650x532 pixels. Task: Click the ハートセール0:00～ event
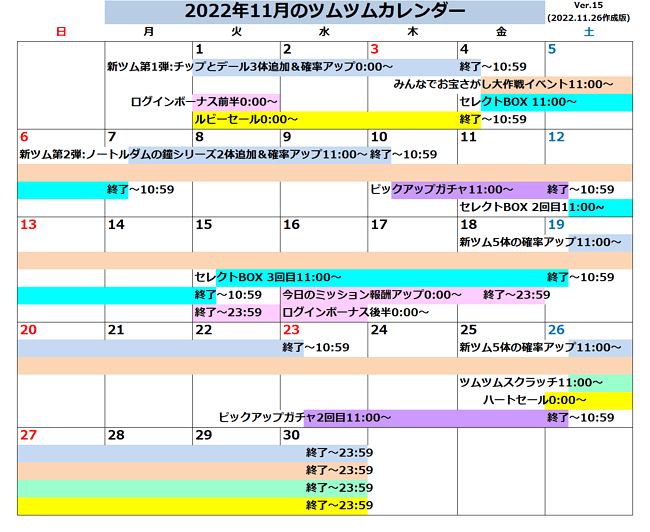click(535, 400)
